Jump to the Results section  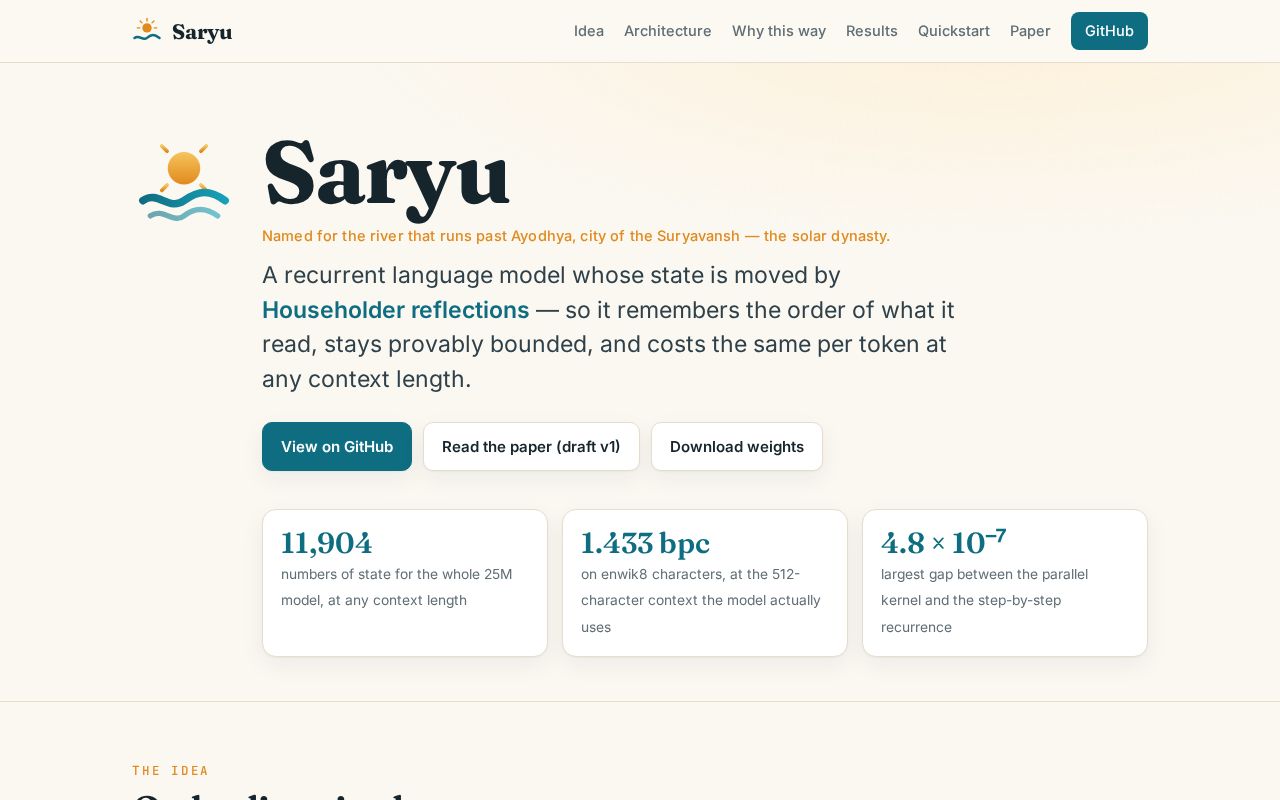click(872, 31)
